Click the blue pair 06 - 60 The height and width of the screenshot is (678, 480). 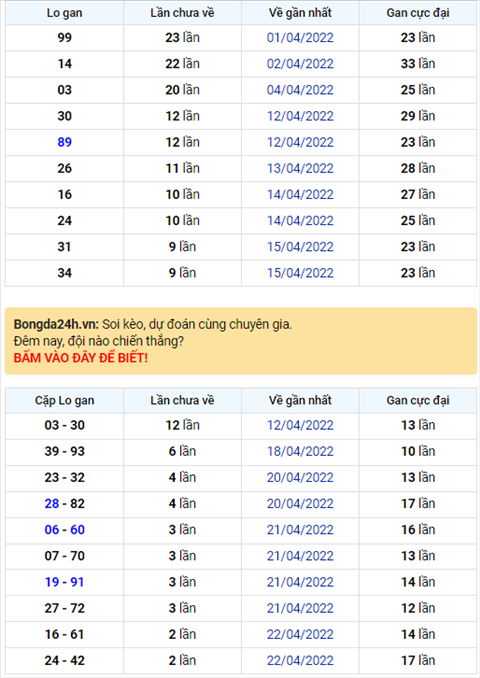tap(64, 530)
